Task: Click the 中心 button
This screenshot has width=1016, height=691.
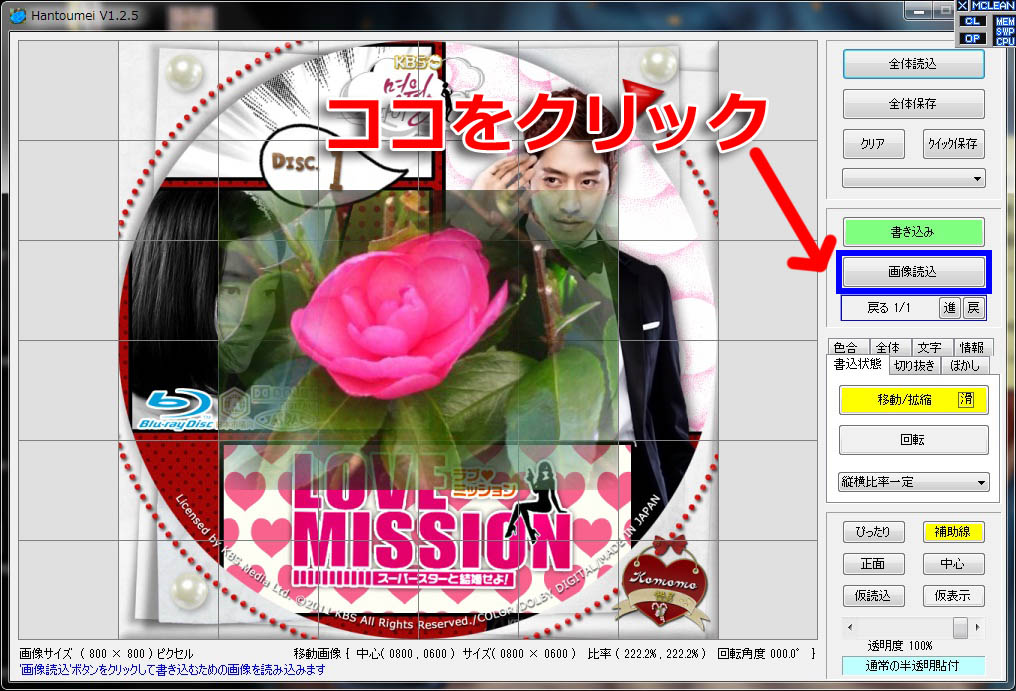Action: (953, 564)
